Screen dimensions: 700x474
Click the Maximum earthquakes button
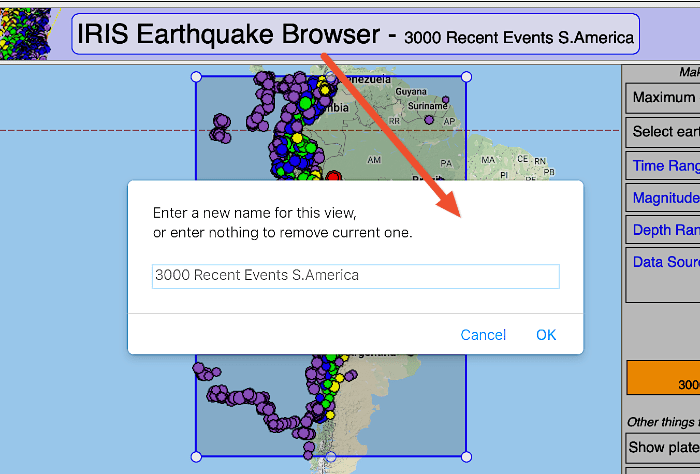tap(663, 98)
